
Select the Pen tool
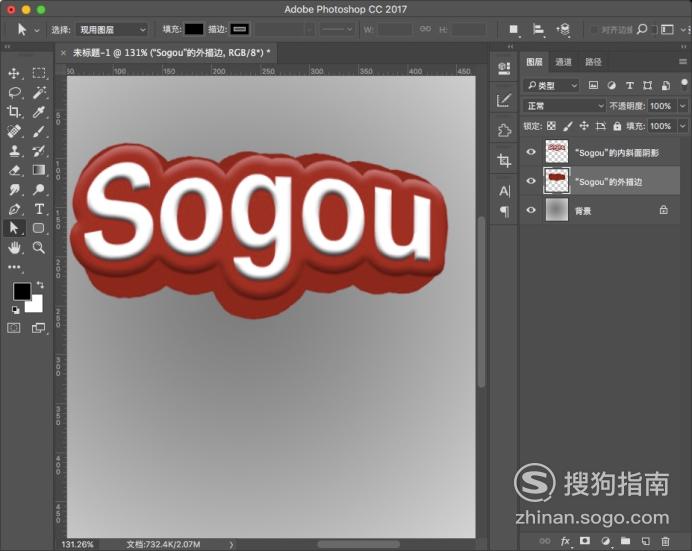14,209
